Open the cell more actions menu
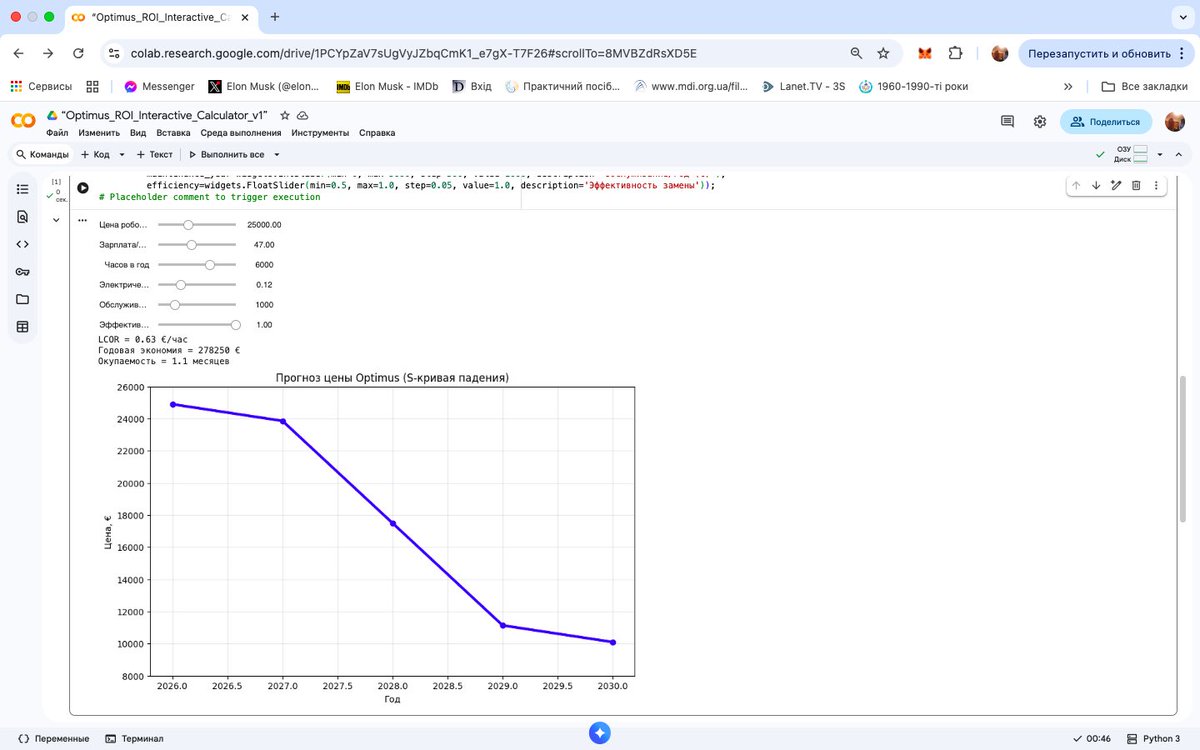1200x750 pixels. pyautogui.click(x=1156, y=185)
